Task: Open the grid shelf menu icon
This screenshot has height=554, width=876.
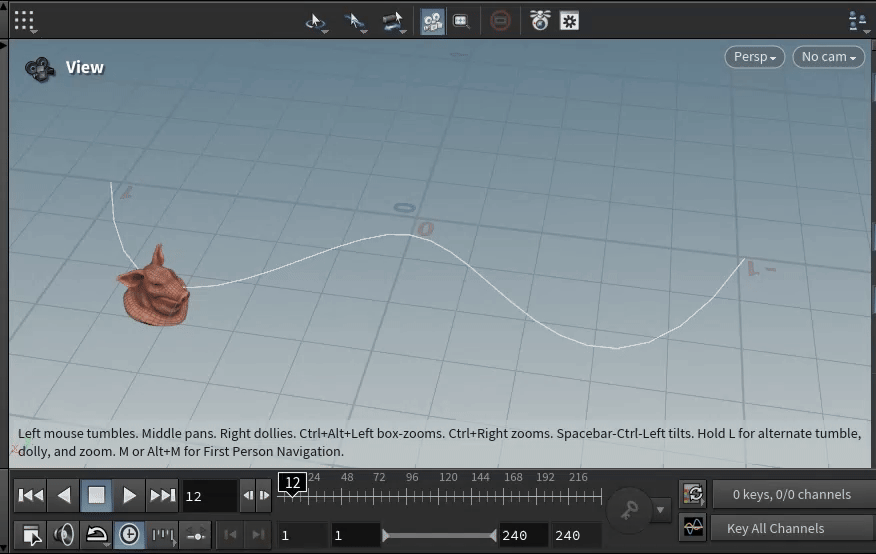Action: pyautogui.click(x=24, y=21)
